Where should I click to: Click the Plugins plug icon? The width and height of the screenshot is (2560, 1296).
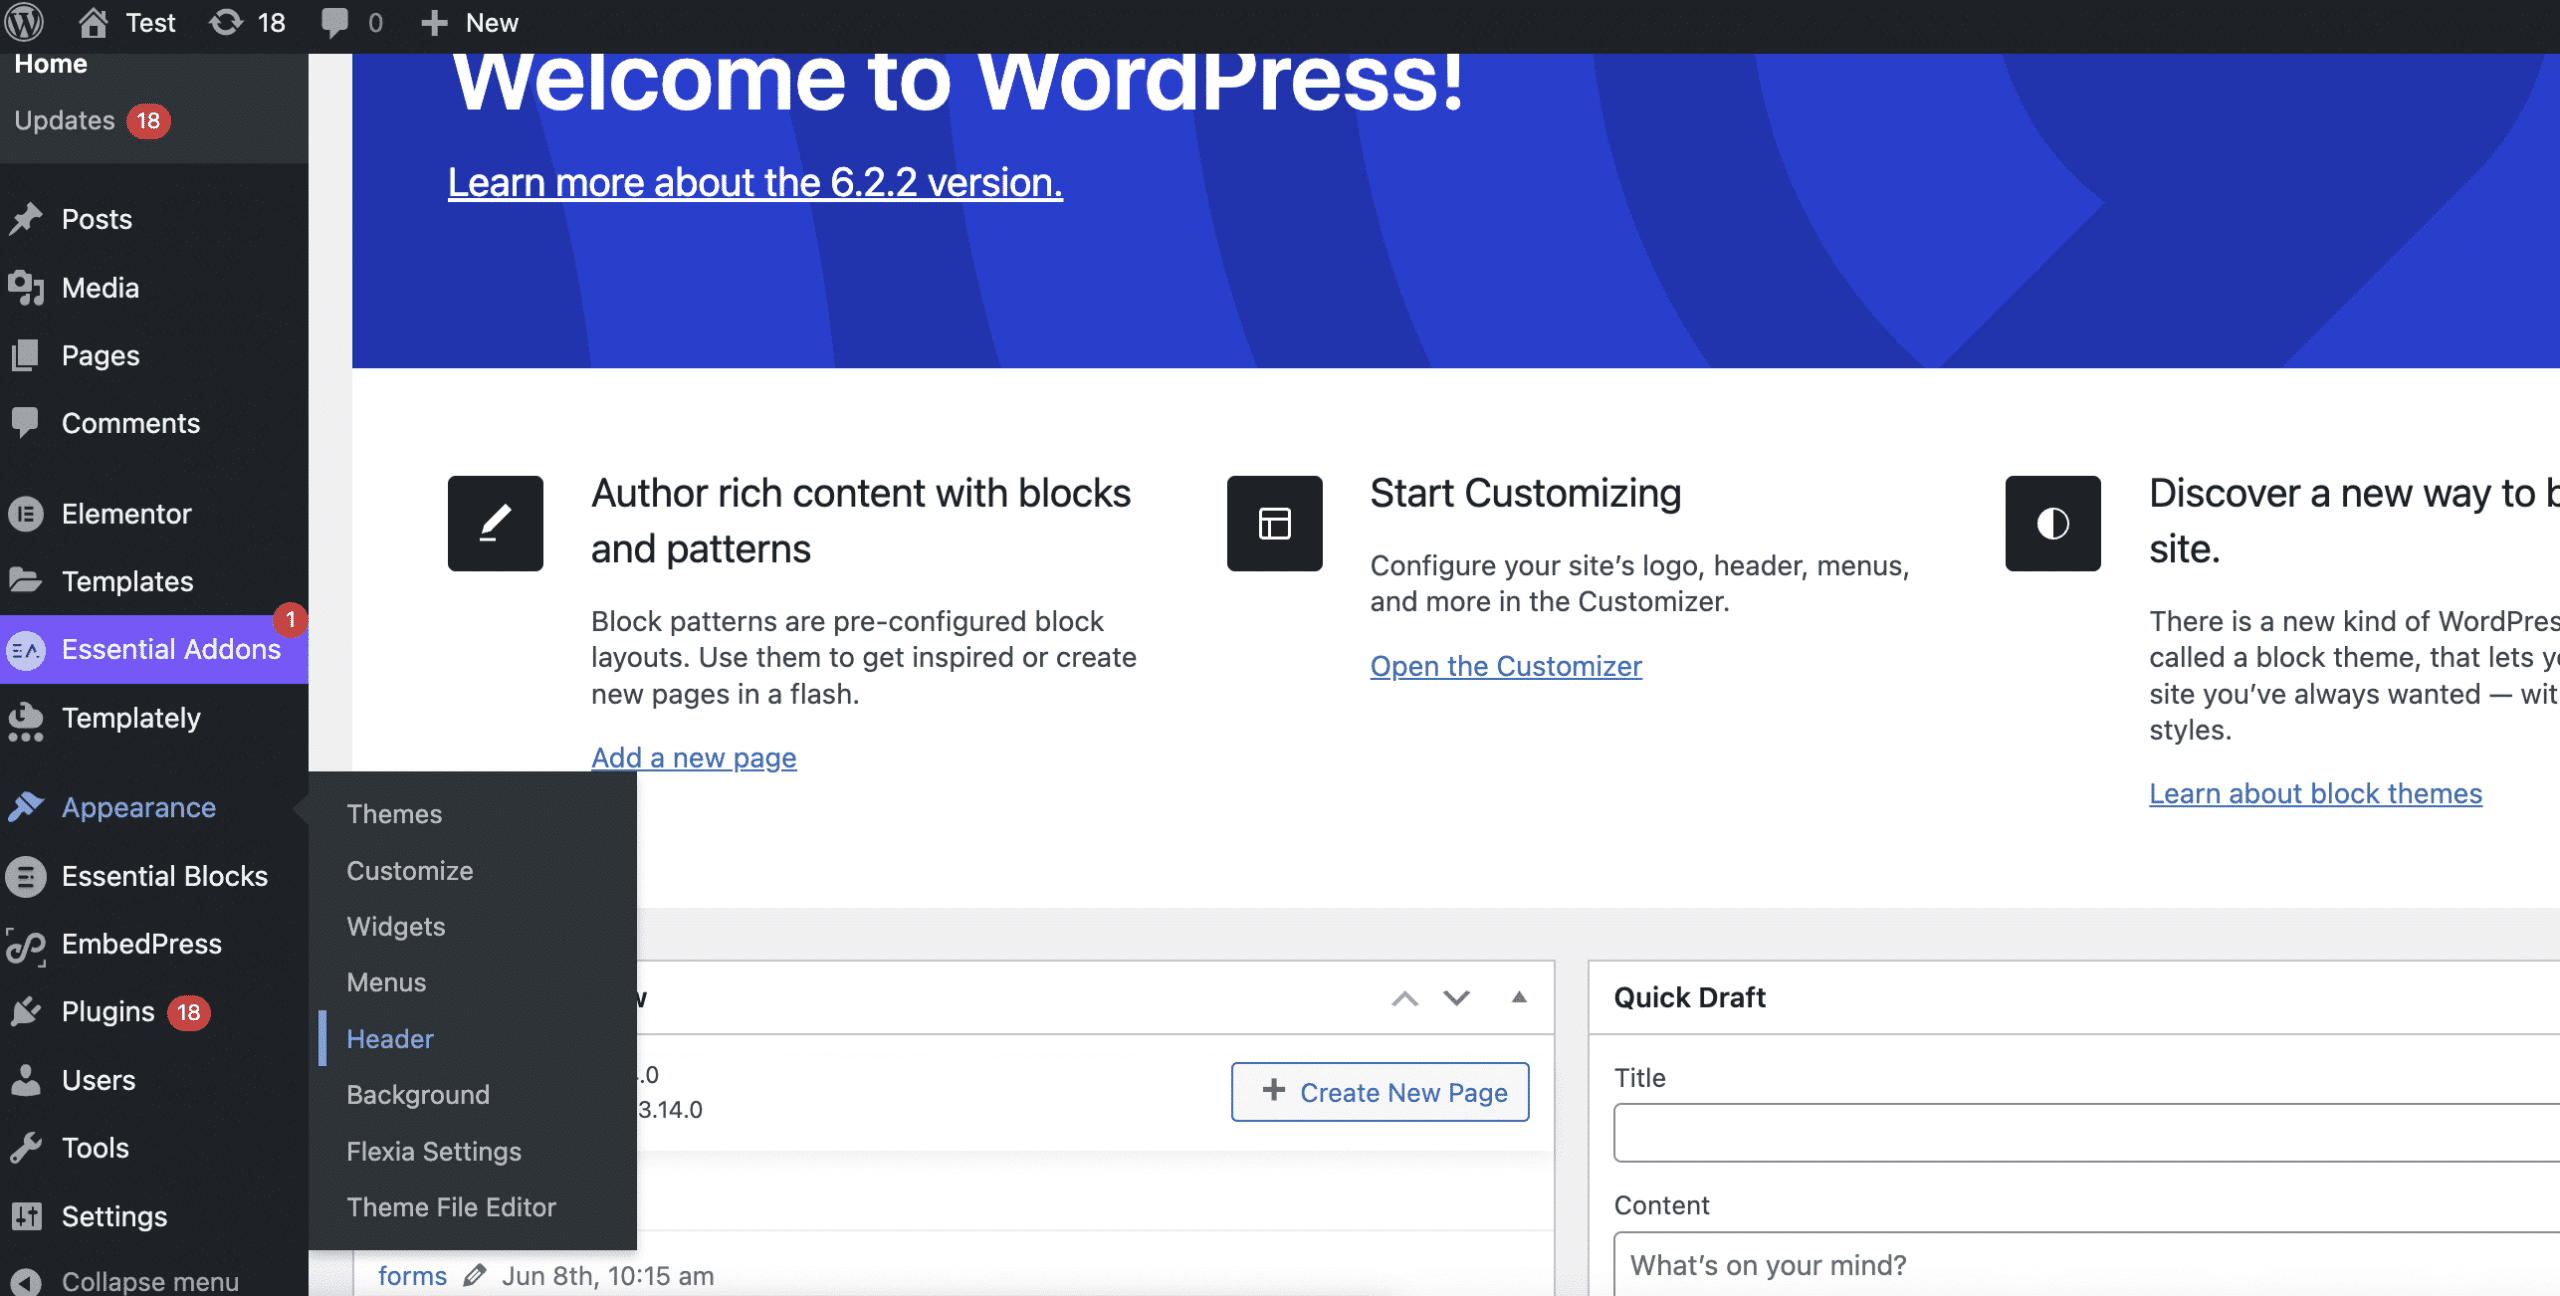(26, 1011)
